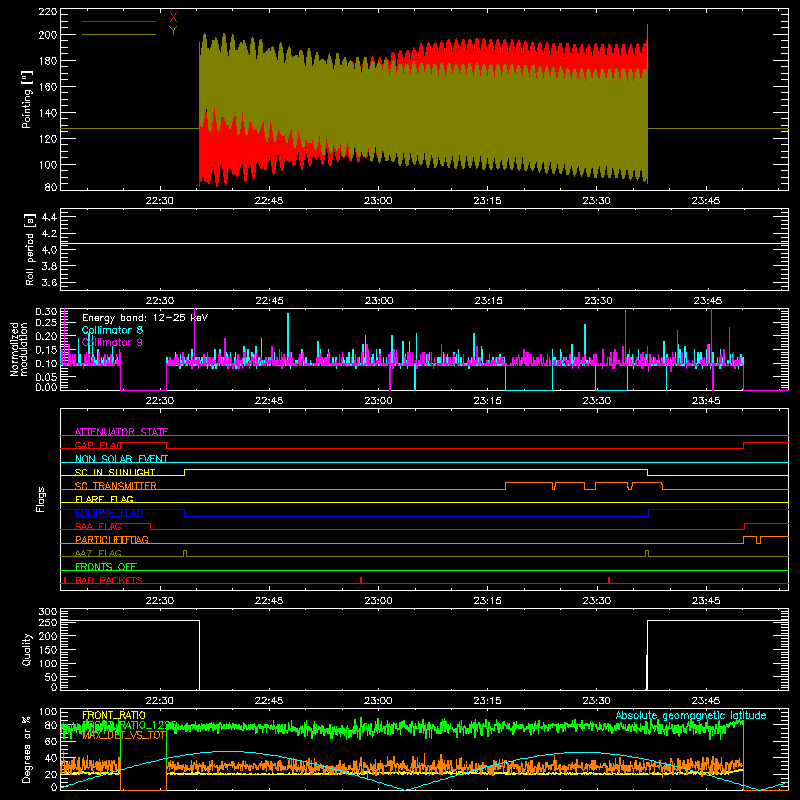The image size is (800, 800).
Task: Select the SC_TRANSMITTER flag label
Action: tap(116, 485)
